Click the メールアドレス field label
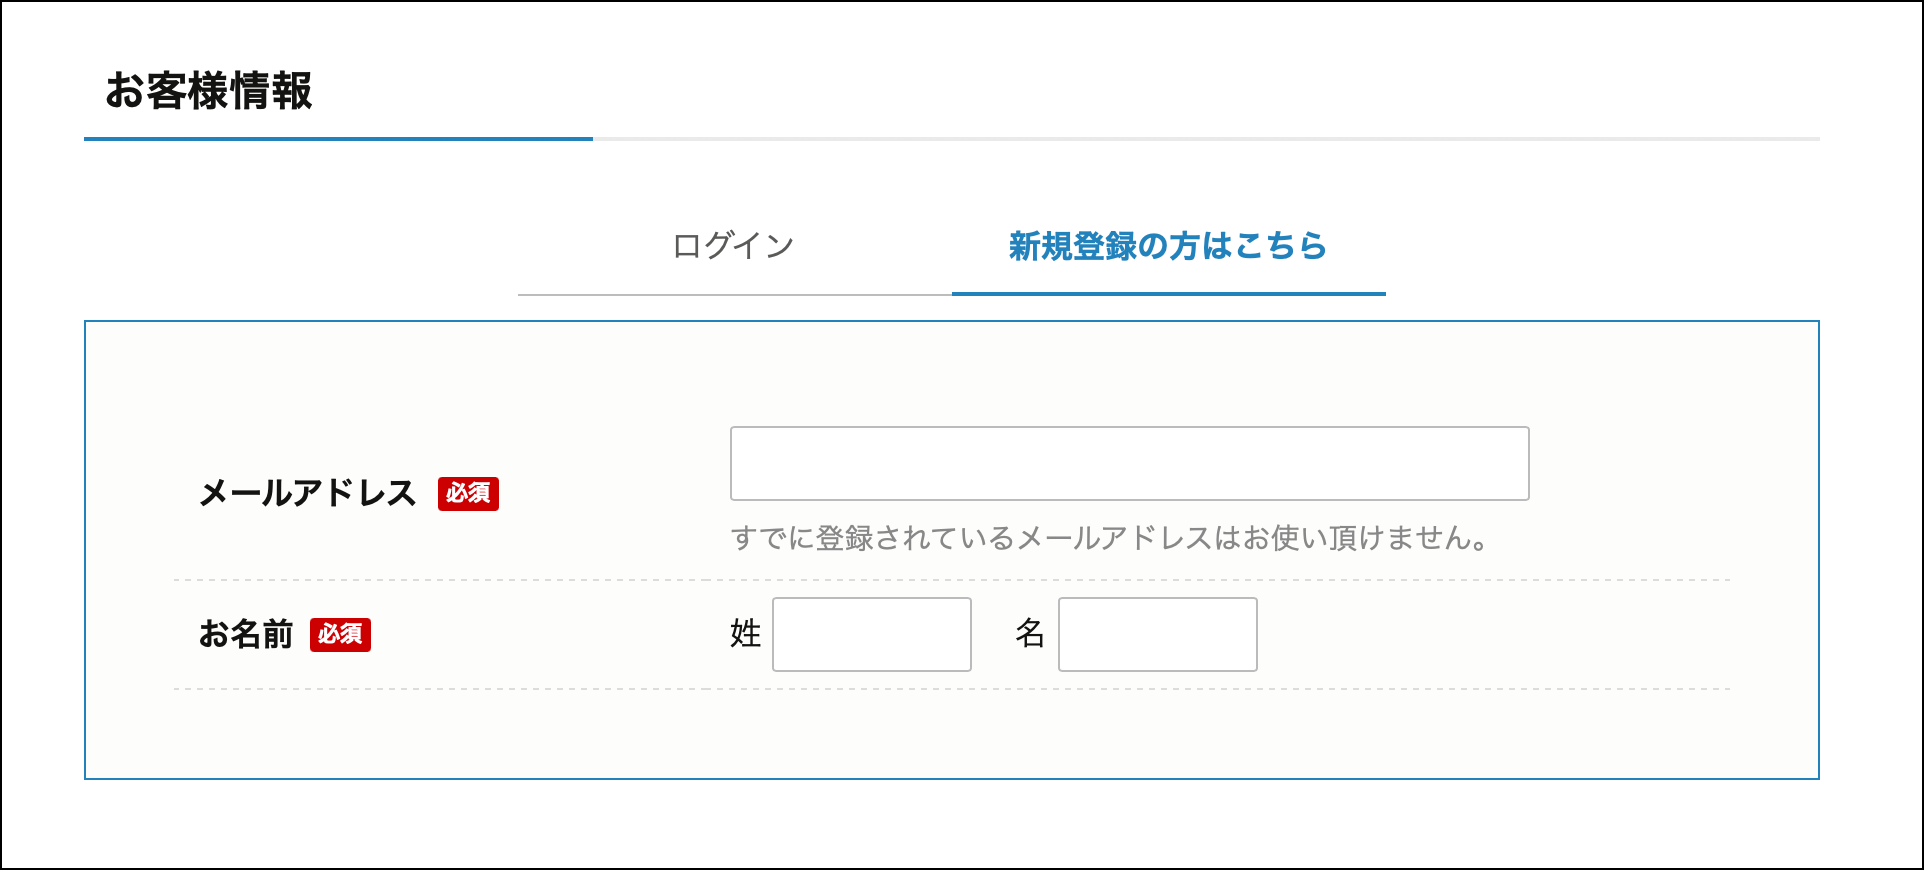Screen dimensions: 1924x870 point(307,494)
